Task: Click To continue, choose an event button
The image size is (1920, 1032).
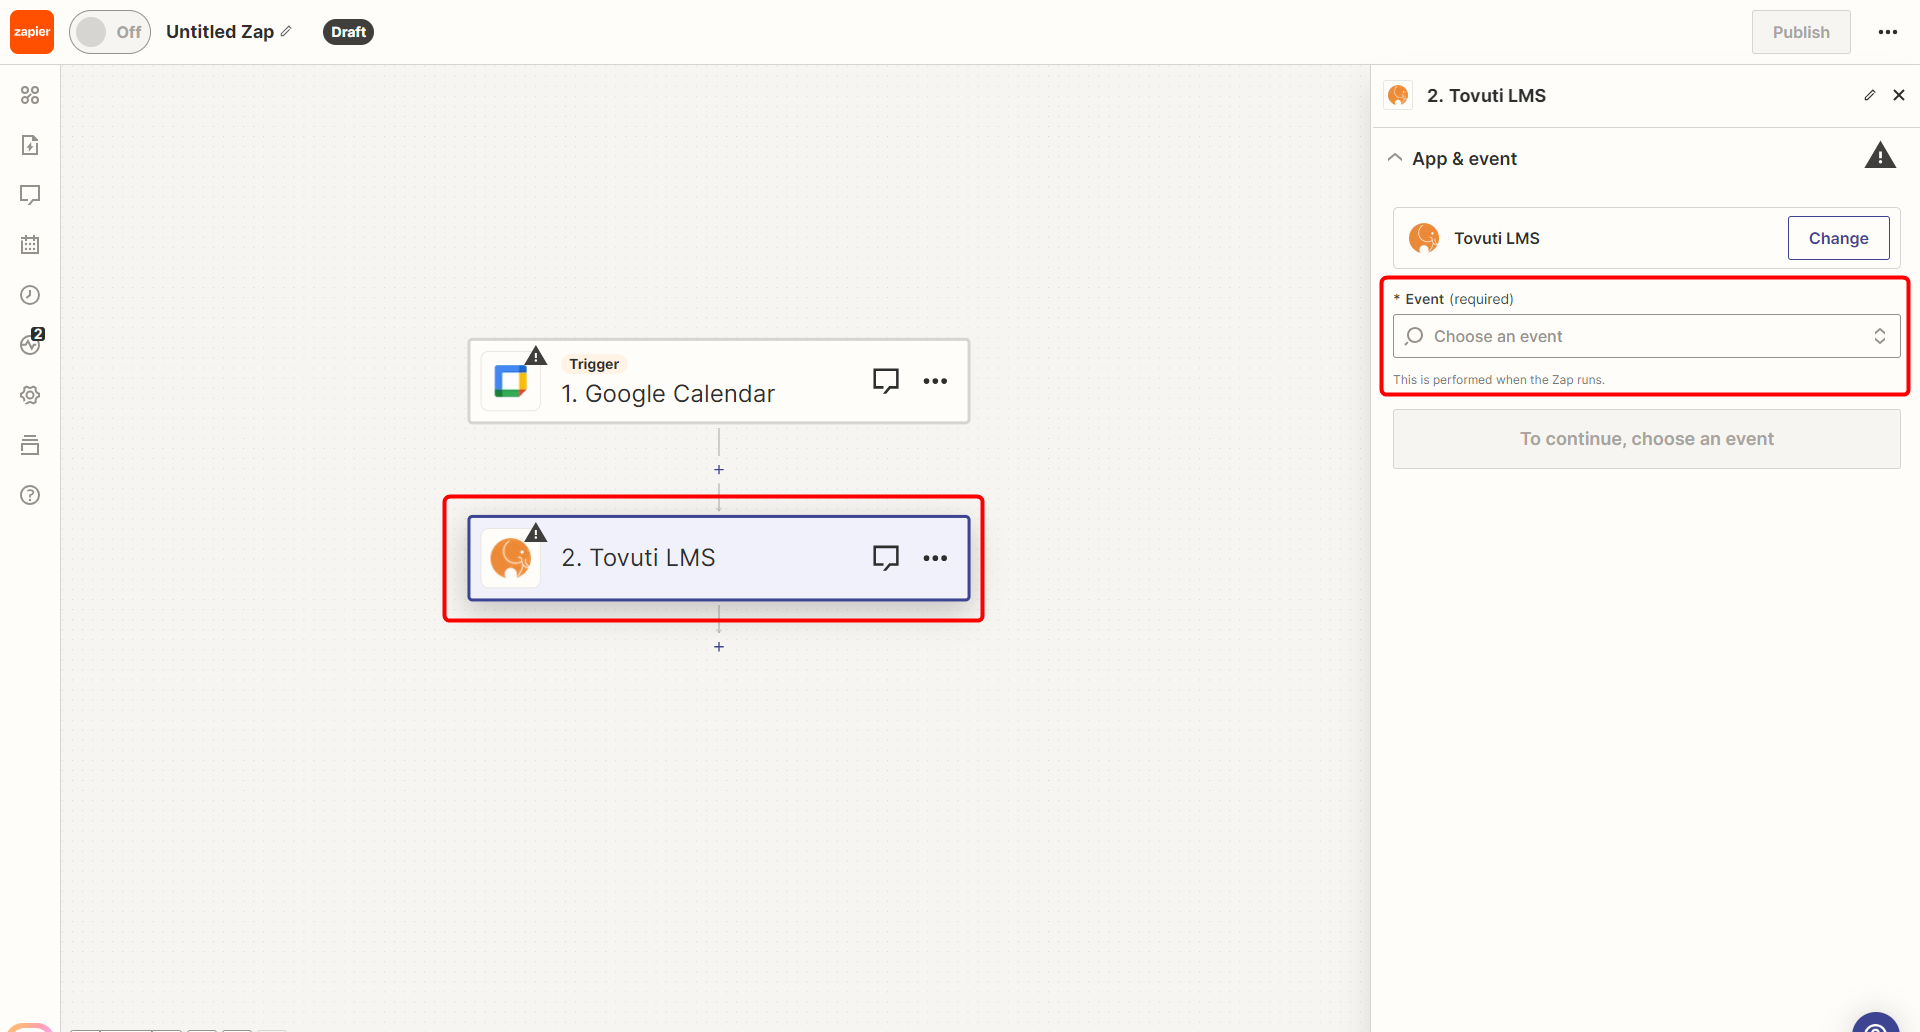Action: 1646,439
